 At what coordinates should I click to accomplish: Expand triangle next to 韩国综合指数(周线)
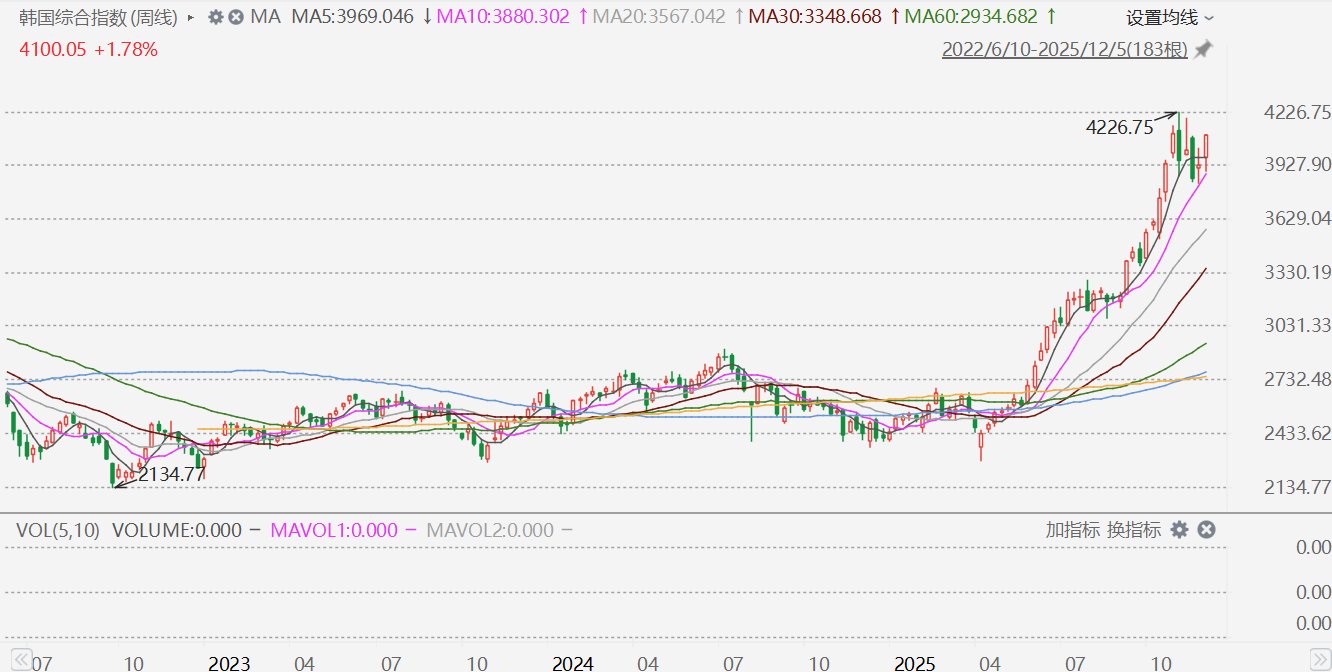point(190,17)
